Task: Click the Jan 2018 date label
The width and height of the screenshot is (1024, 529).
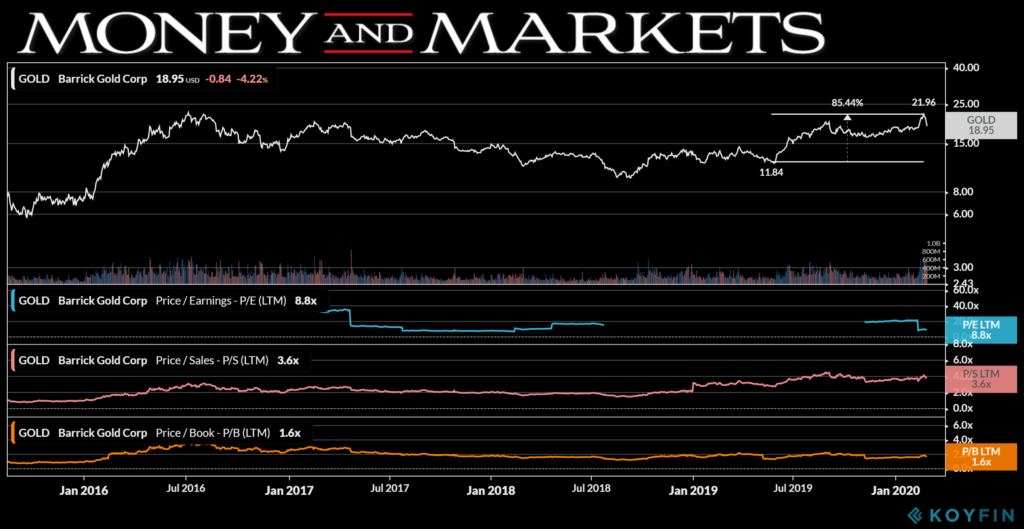Action: pos(493,489)
